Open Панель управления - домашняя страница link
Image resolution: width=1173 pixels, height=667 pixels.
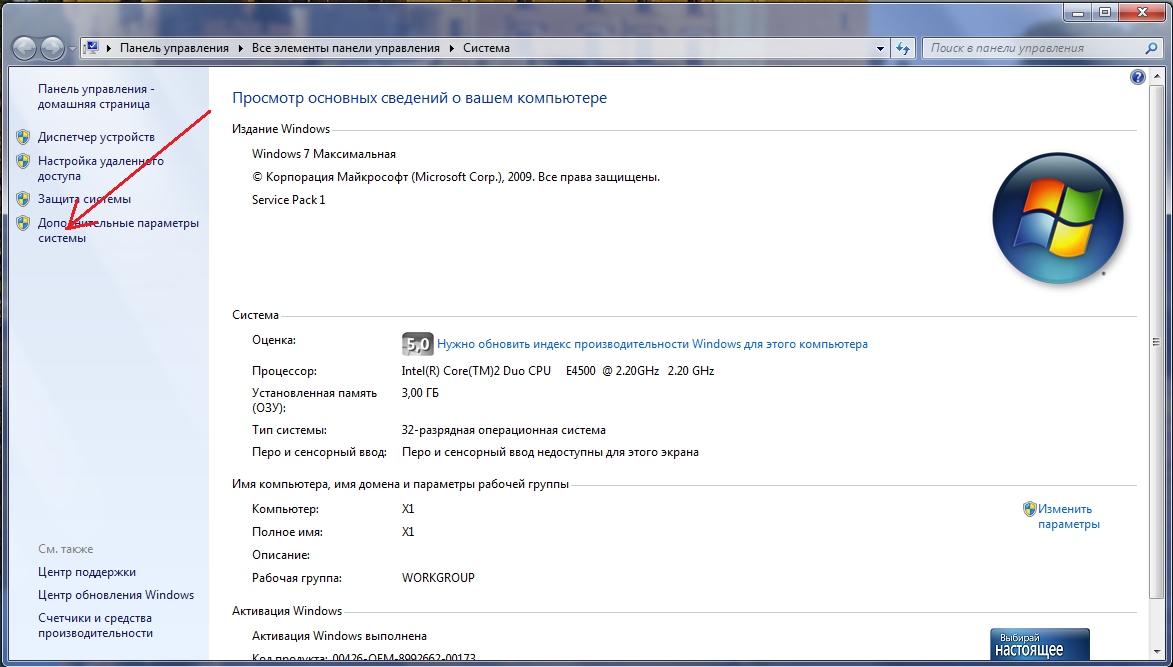click(x=96, y=96)
